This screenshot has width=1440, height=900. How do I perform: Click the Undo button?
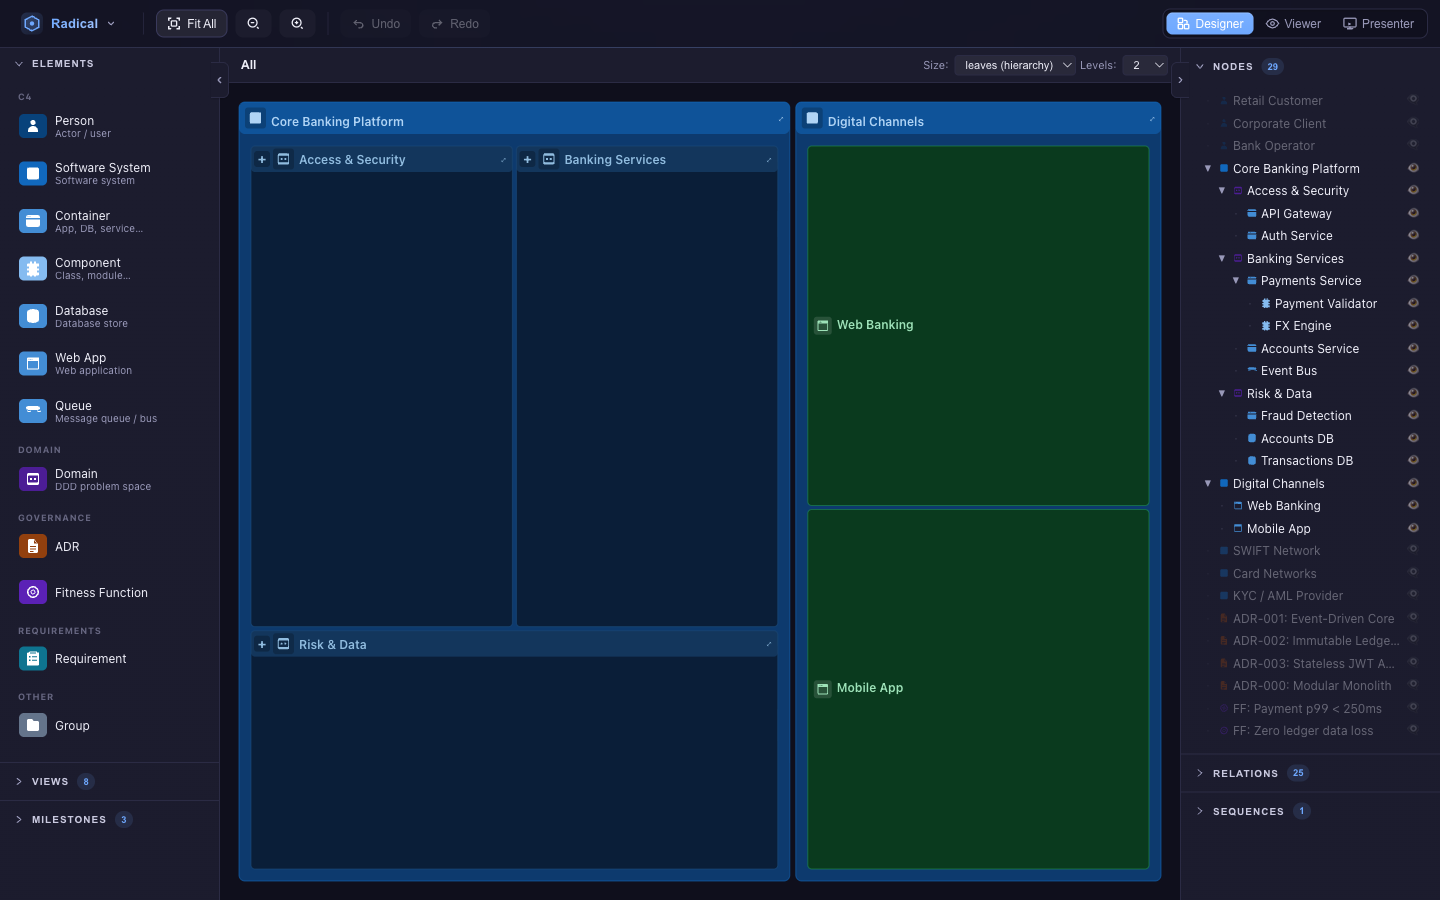(x=376, y=23)
